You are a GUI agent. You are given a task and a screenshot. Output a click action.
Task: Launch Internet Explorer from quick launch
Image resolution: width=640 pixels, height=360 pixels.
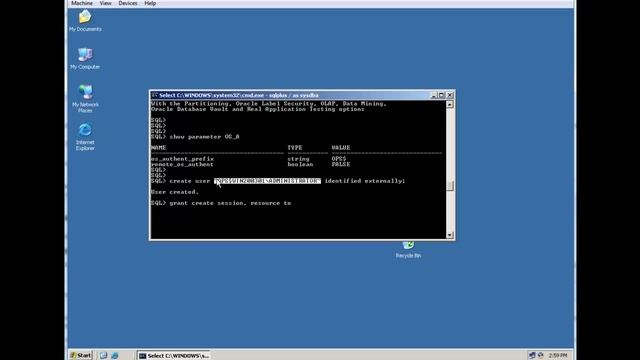[x=115, y=356]
